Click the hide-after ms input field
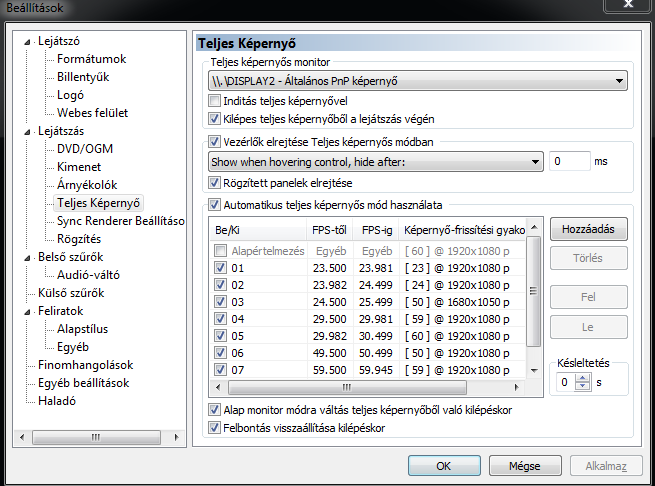Image resolution: width=655 pixels, height=486 pixels. [x=569, y=161]
